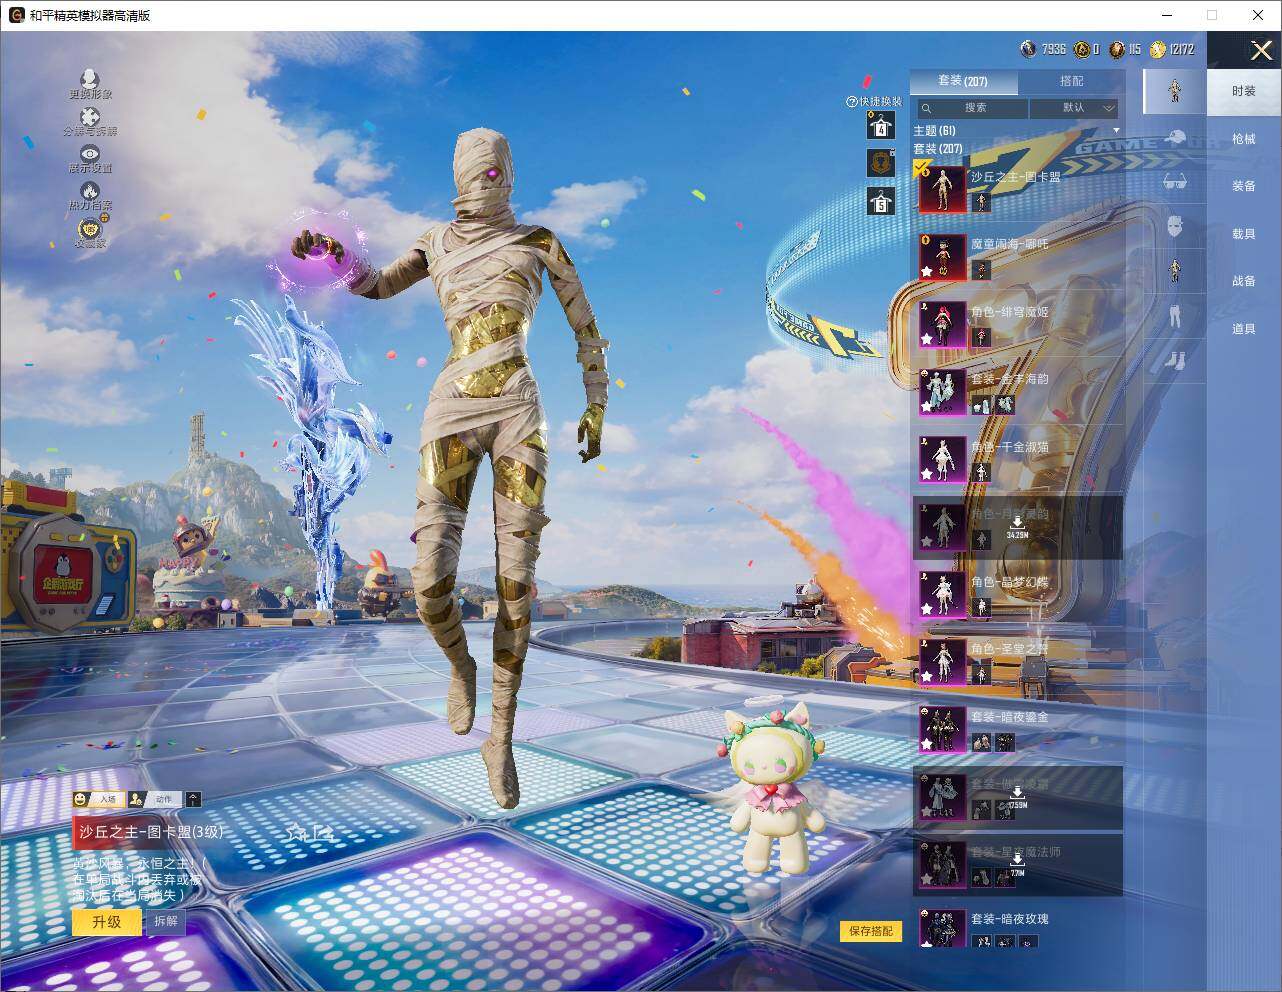Toggle favorite star on 角色-圣堂之羽

927,677
